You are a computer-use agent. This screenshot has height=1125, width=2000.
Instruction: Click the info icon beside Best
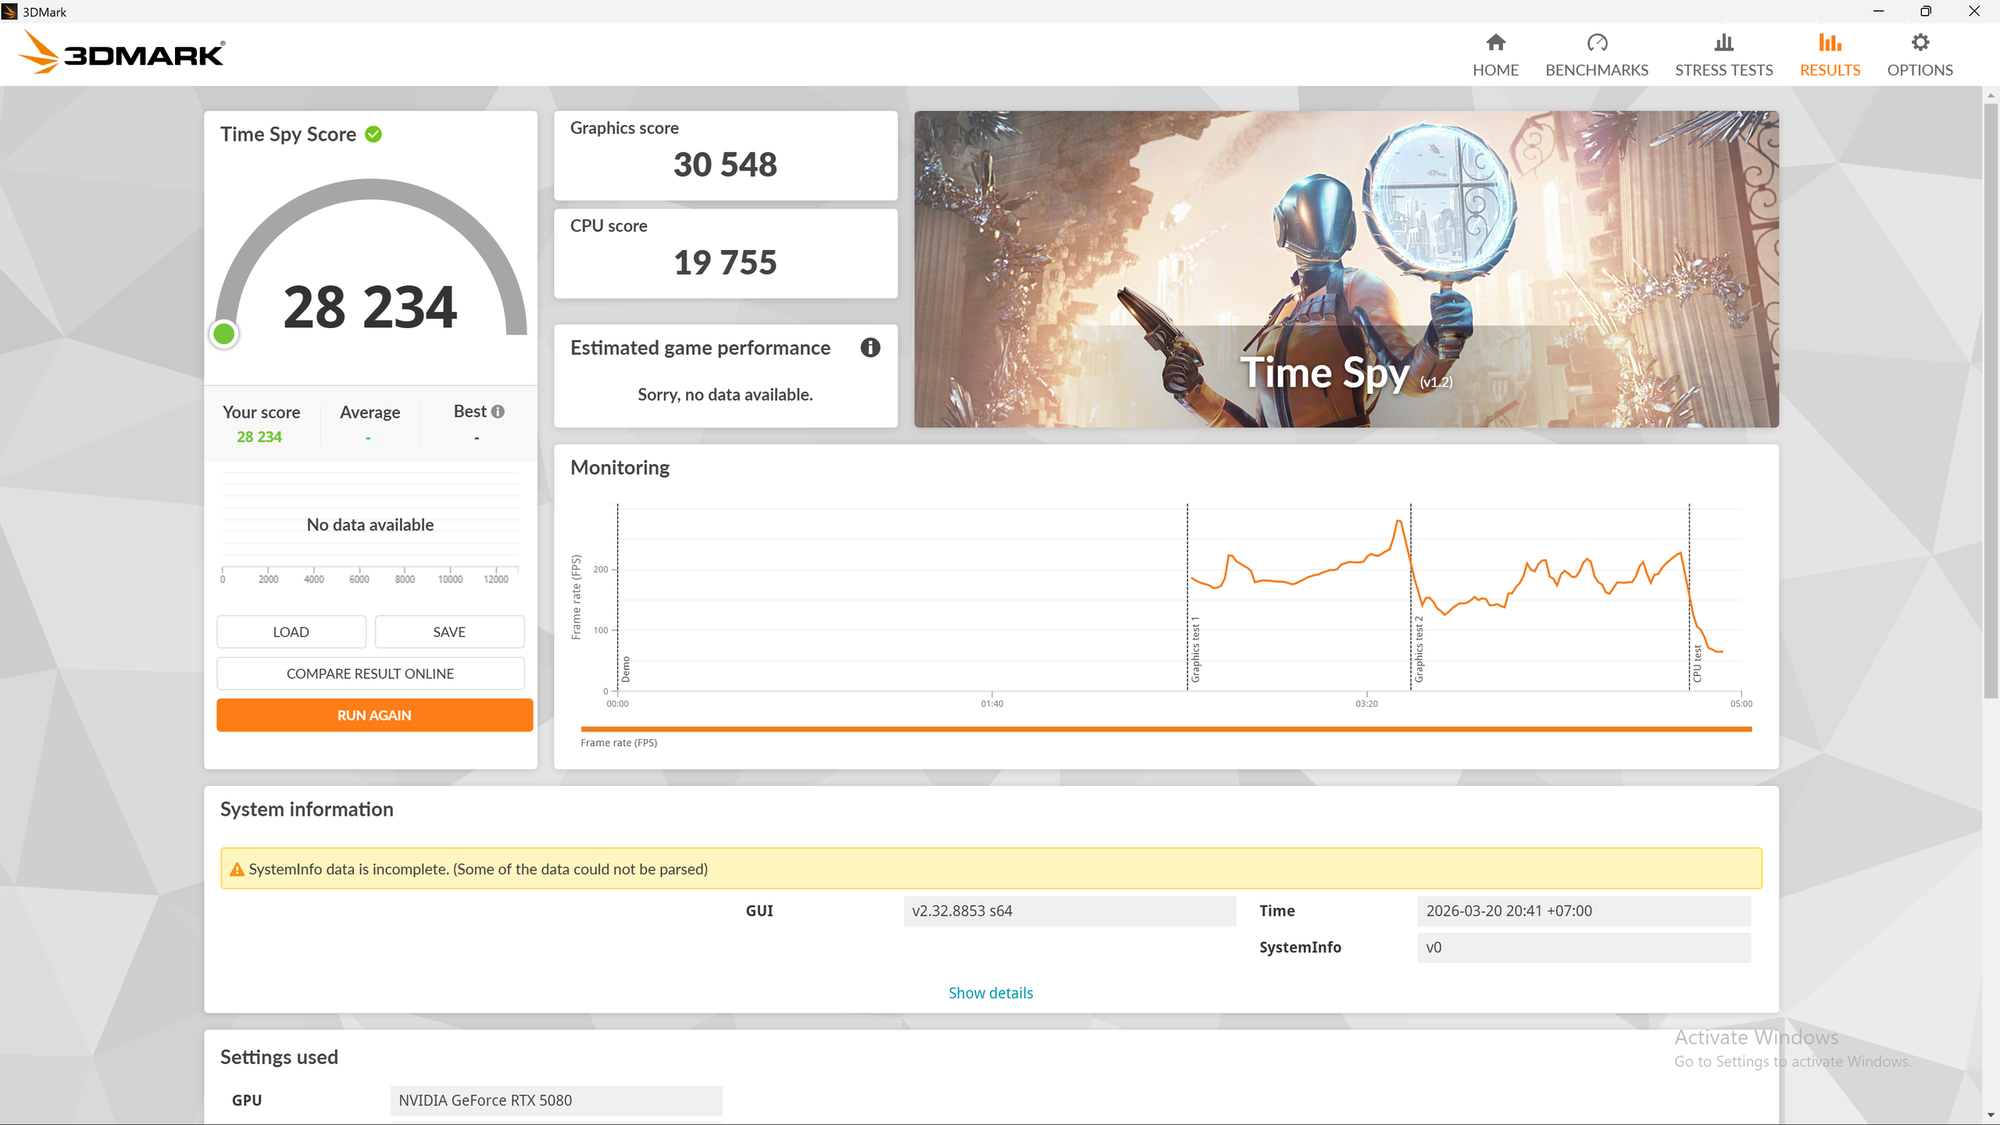click(x=498, y=411)
